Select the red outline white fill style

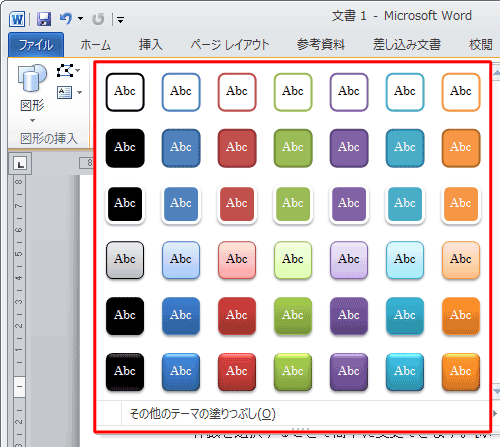[237, 92]
